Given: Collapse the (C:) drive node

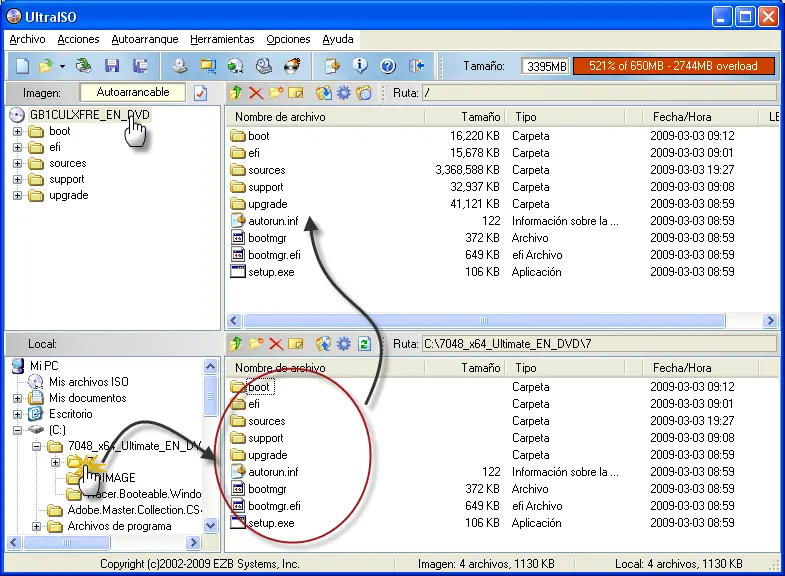Looking at the screenshot, I should pyautogui.click(x=18, y=430).
